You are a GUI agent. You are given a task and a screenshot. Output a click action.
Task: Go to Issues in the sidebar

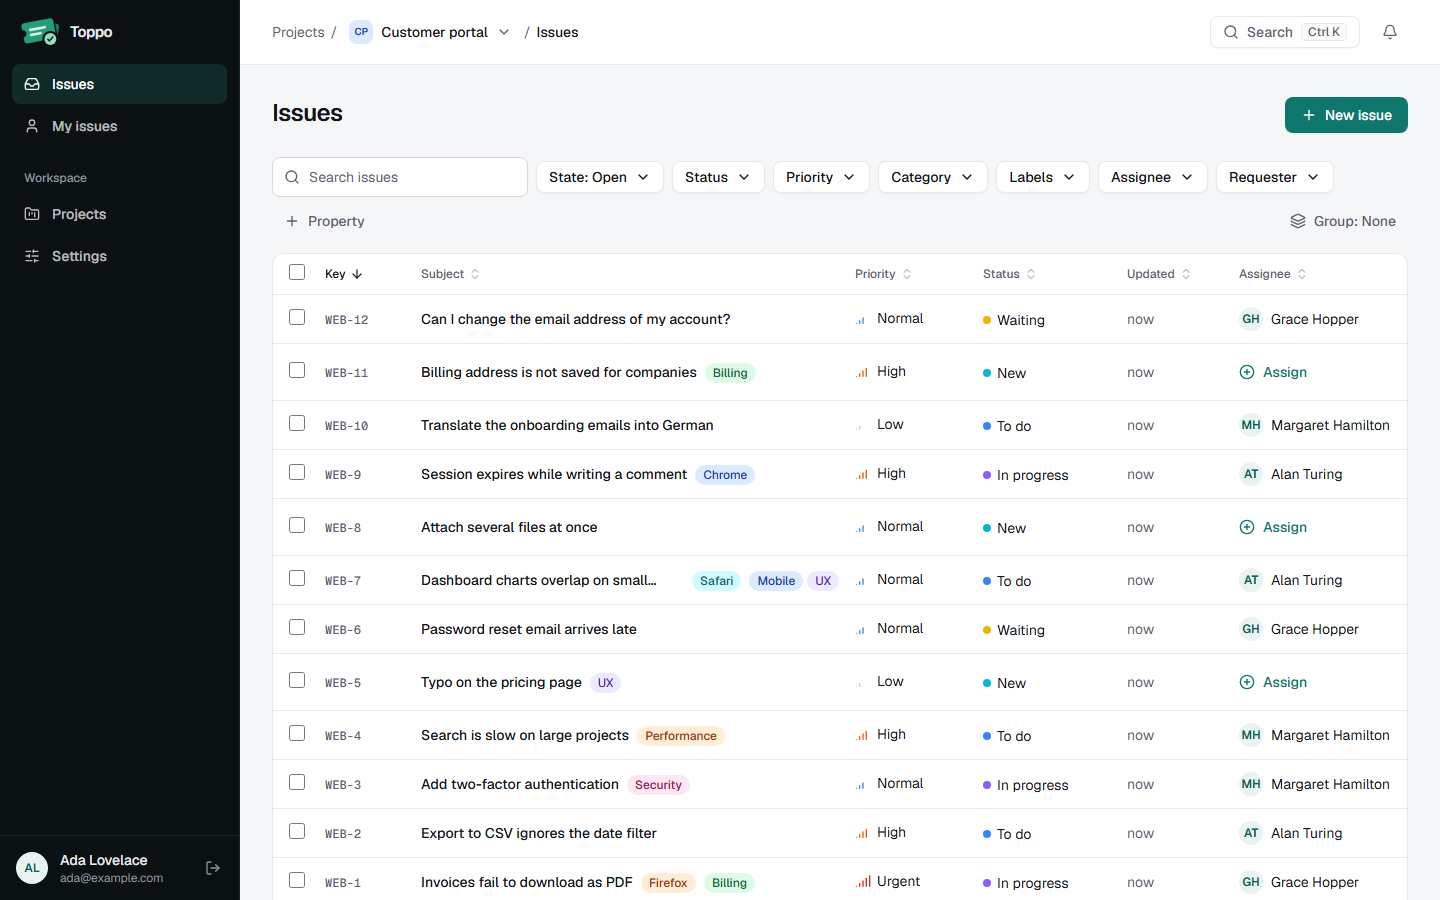pos(120,84)
